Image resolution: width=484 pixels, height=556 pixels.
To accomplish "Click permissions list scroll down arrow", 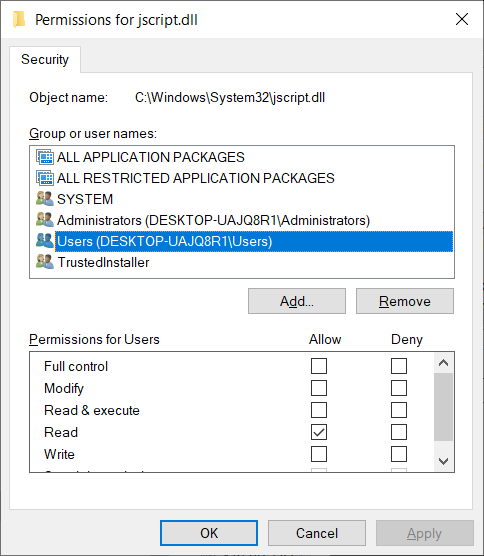I will 443,461.
